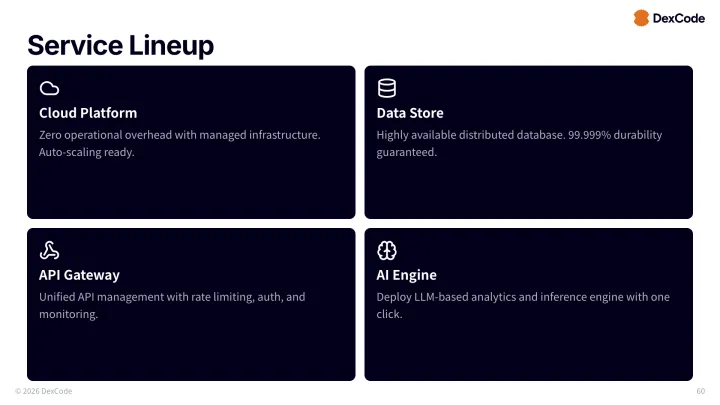Select the Service Lineup slide title

tap(120, 45)
